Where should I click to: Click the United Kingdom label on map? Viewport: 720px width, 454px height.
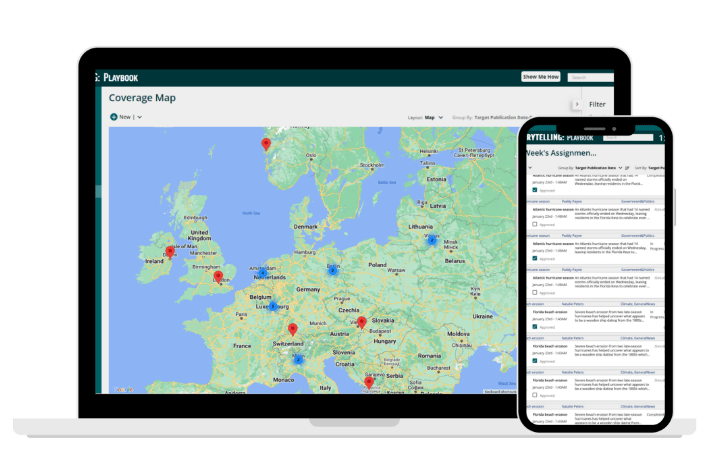[199, 235]
